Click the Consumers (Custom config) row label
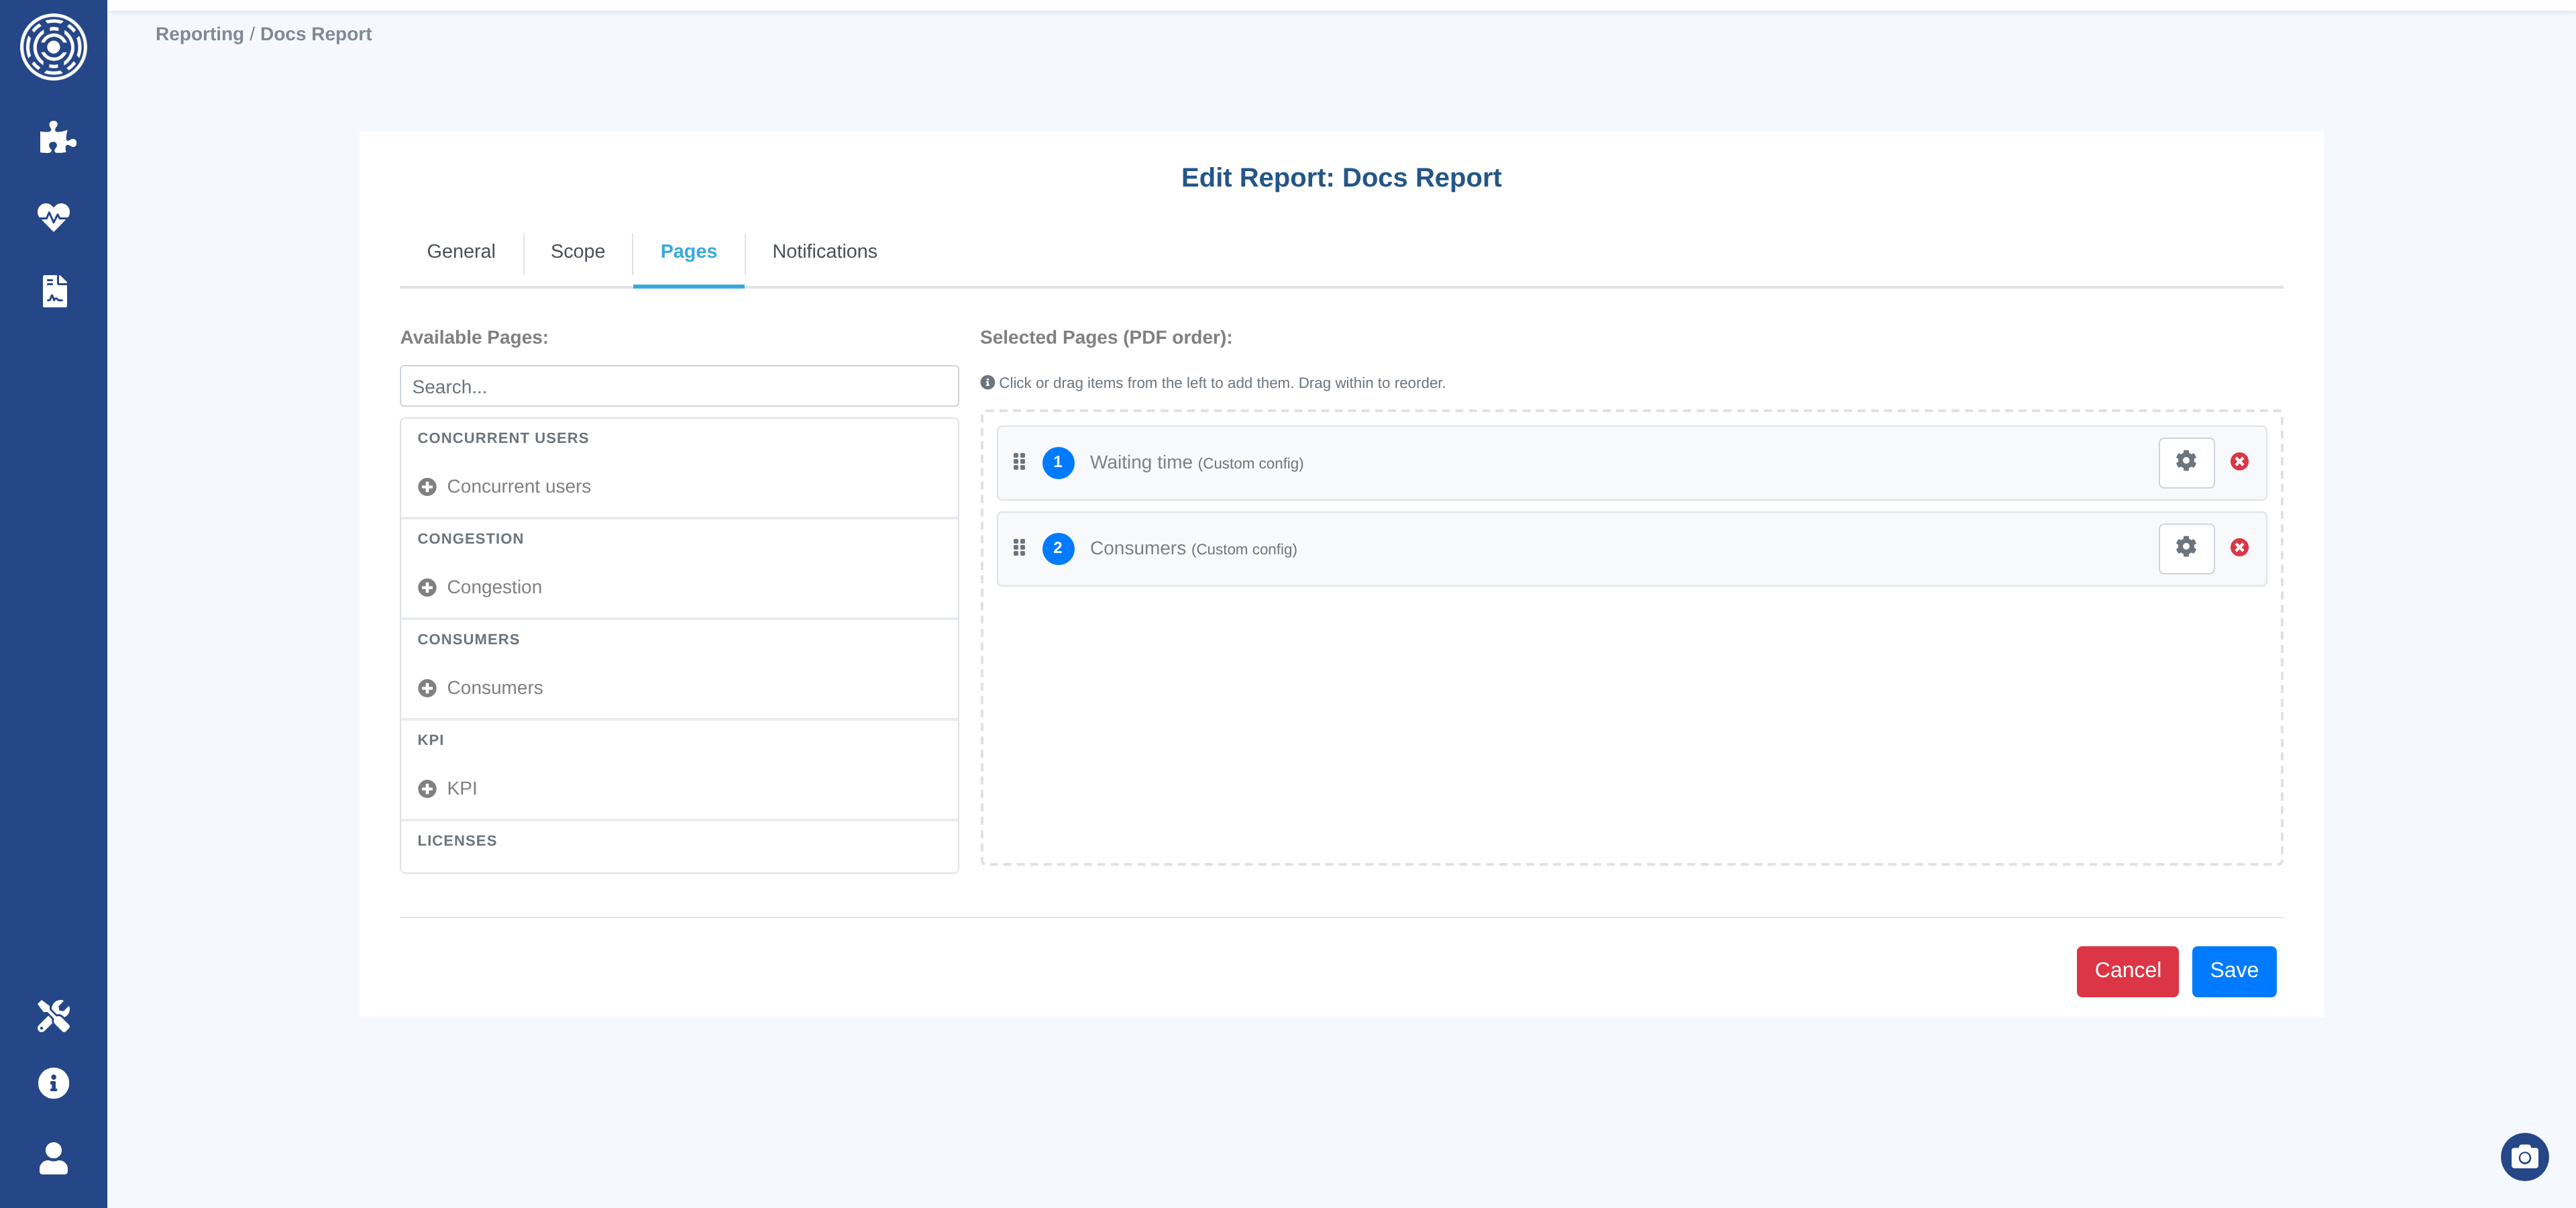This screenshot has height=1208, width=2576. click(1193, 548)
